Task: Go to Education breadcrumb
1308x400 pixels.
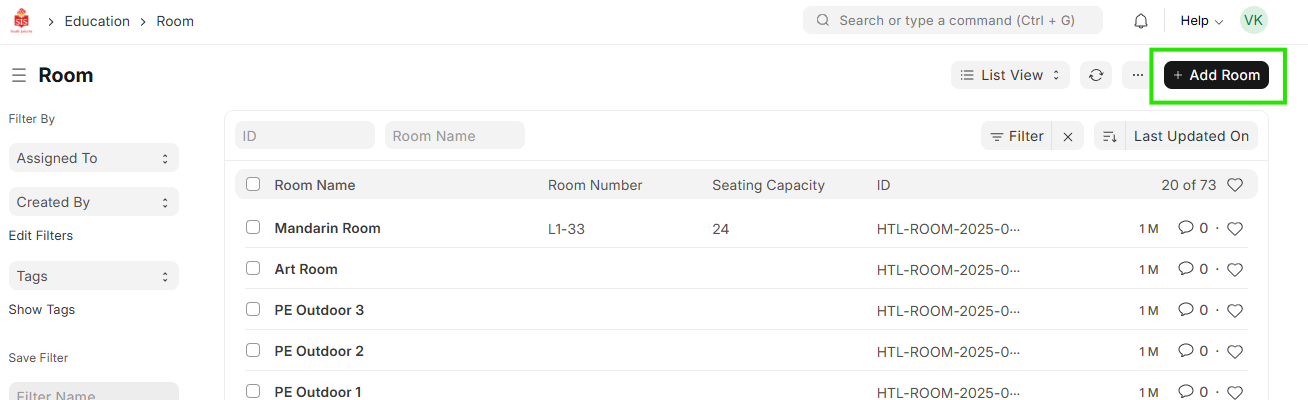Action: tap(97, 21)
